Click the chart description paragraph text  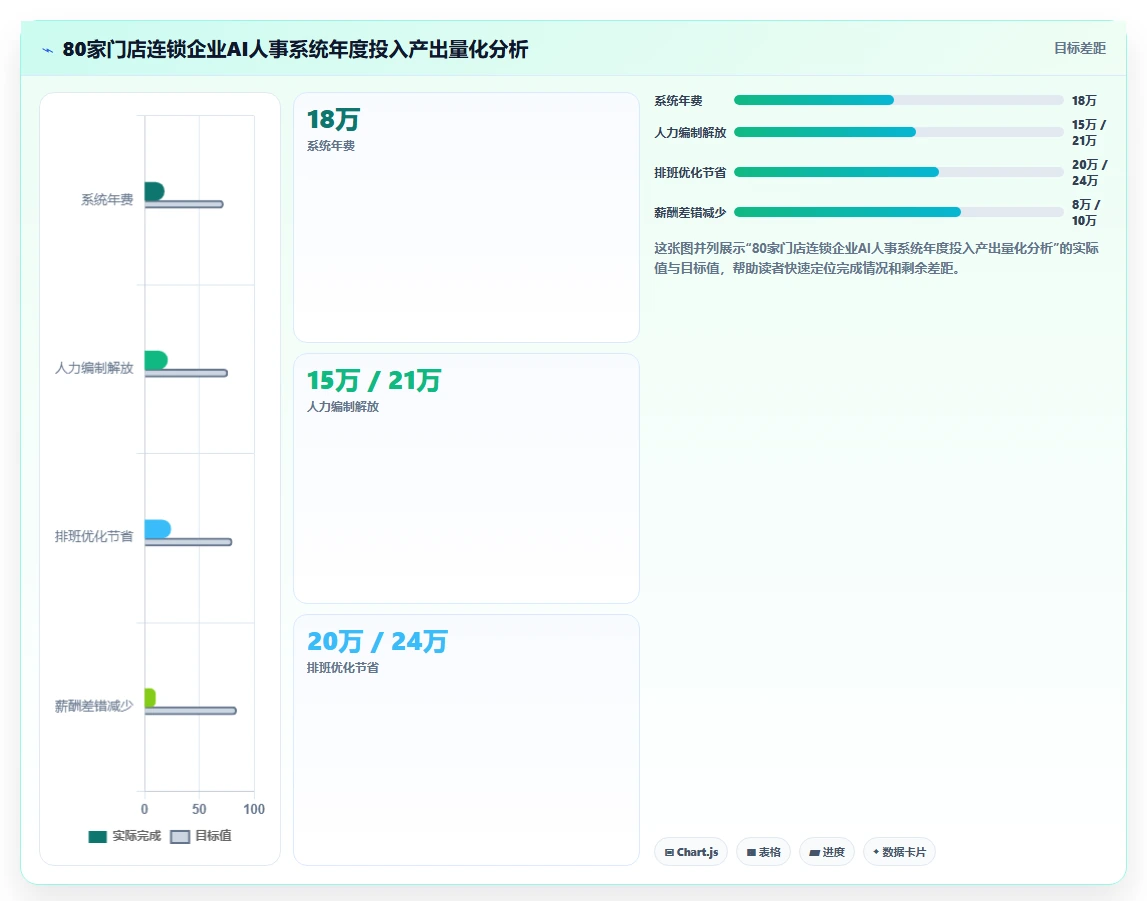[x=876, y=258]
